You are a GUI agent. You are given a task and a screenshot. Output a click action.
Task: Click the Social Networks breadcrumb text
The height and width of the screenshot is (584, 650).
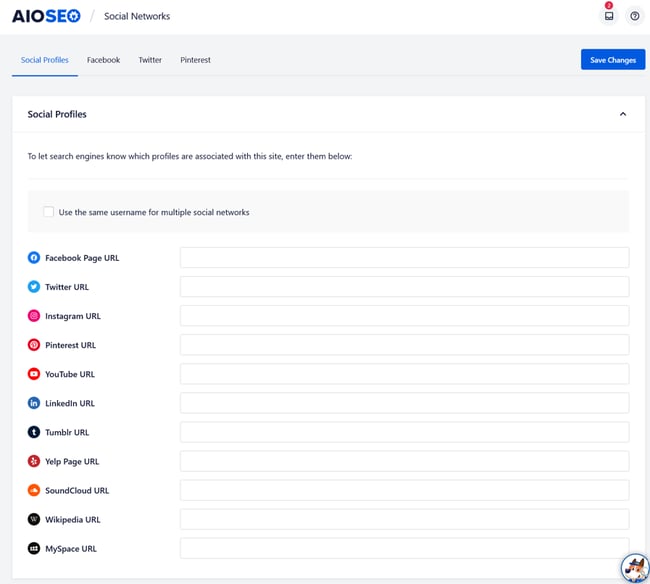point(137,16)
